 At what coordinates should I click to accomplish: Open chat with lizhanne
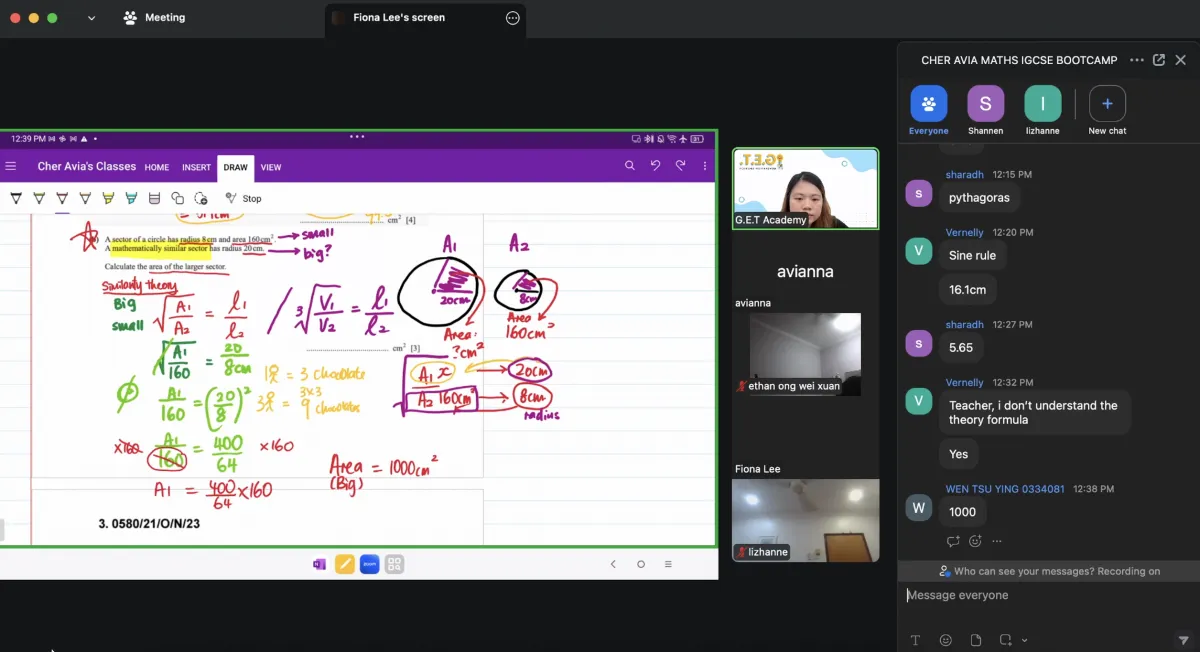1043,110
